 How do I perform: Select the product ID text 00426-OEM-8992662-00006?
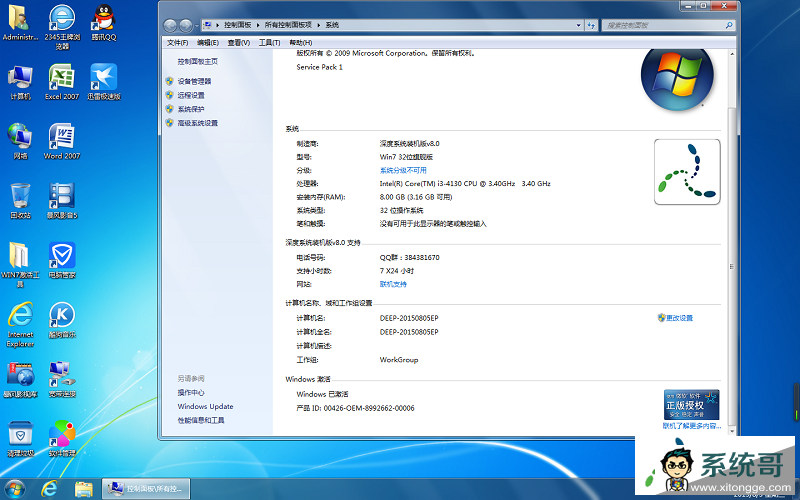[369, 408]
